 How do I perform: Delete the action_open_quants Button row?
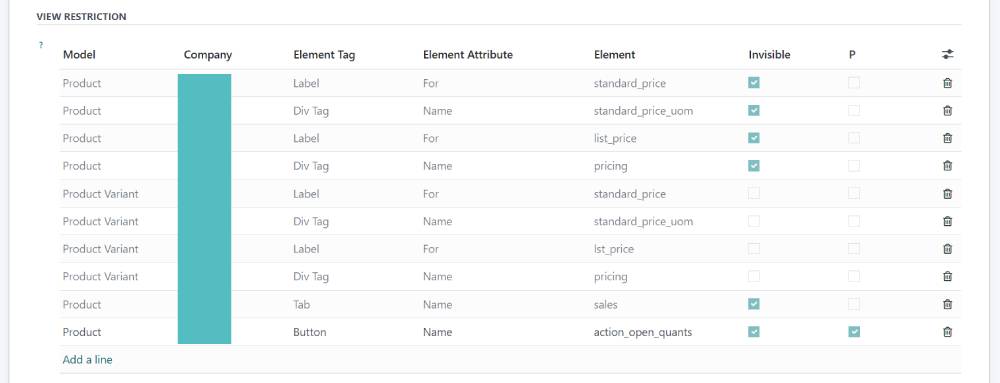(x=947, y=332)
